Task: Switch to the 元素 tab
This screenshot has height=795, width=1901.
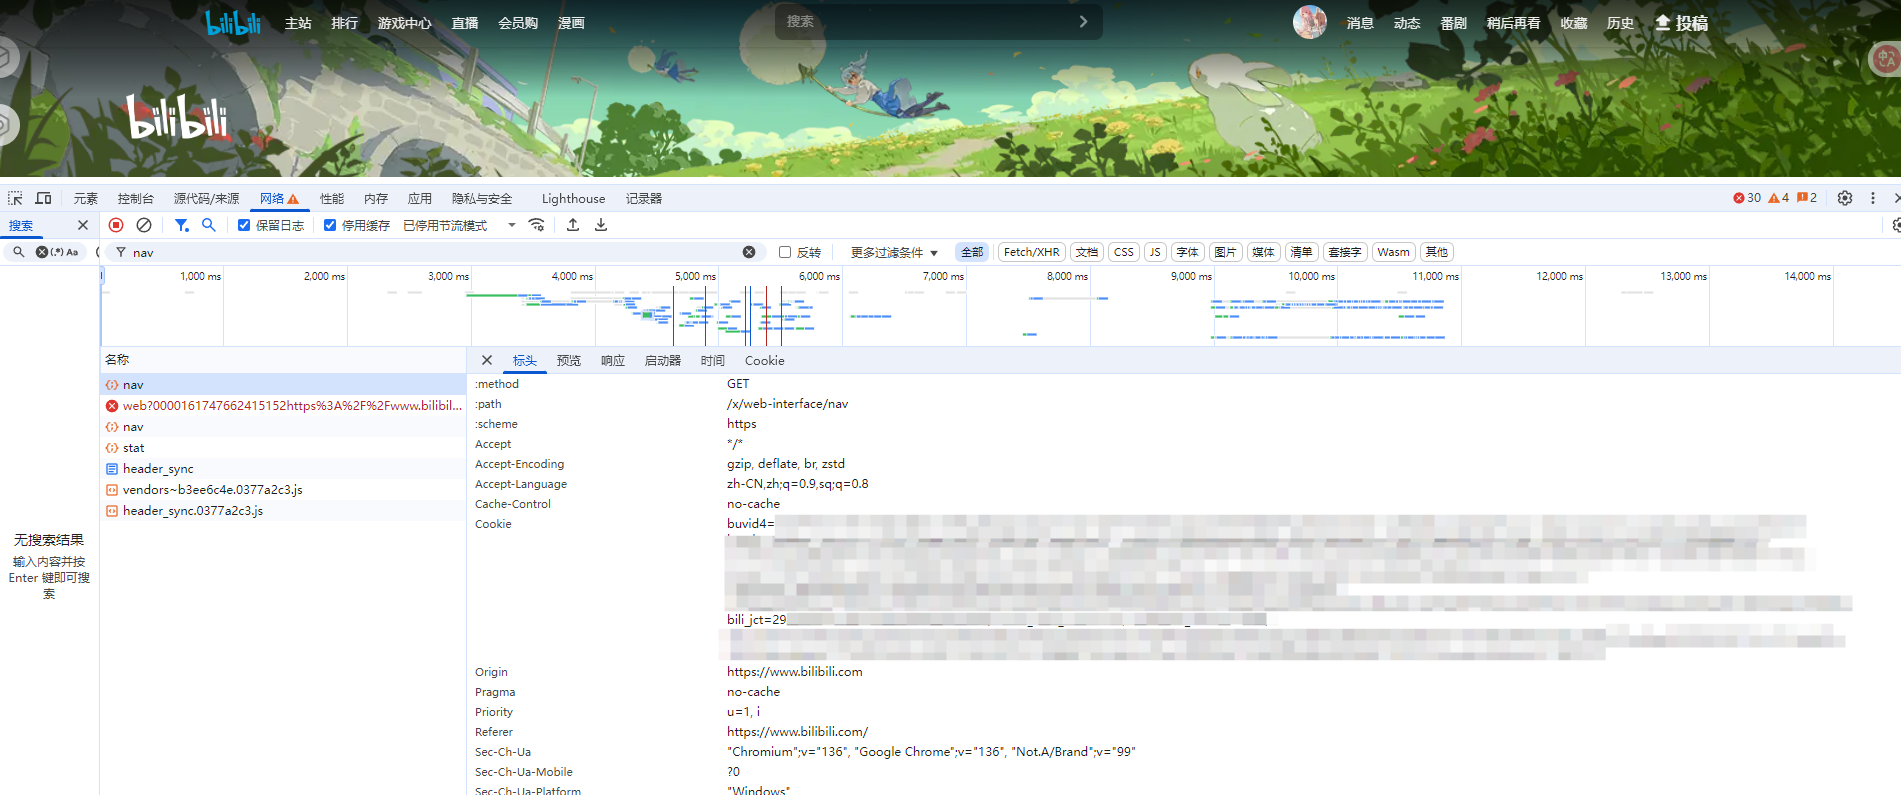Action: (86, 198)
